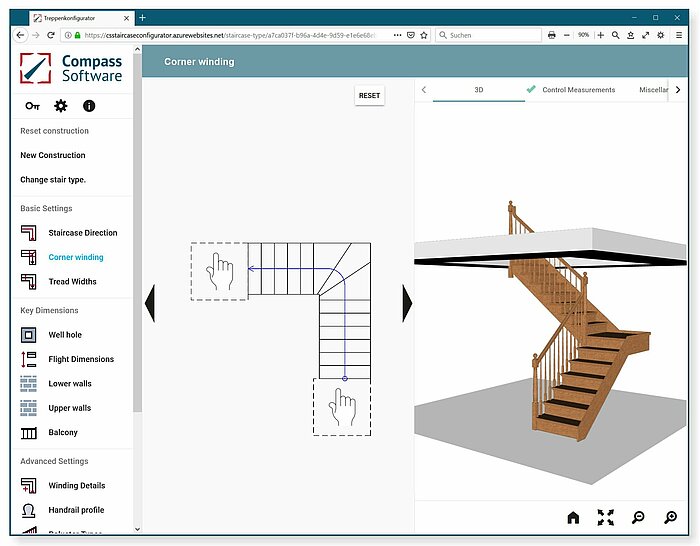Viewport: 700px width, 546px height.
Task: Click the Upper walls brick icon
Action: pos(29,408)
